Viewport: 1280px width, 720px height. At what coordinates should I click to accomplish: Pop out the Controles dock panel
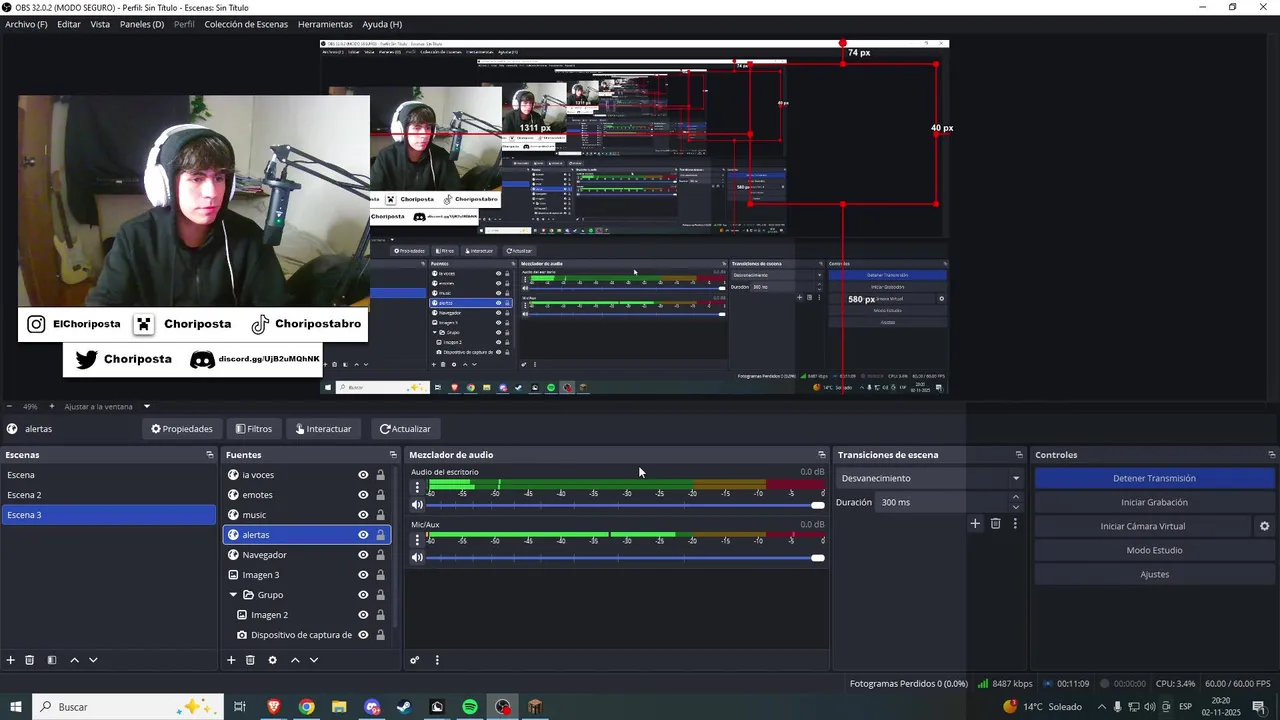point(1271,455)
